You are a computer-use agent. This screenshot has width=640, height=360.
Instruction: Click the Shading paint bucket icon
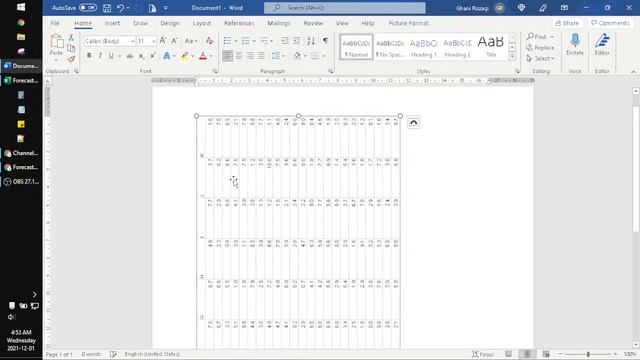pyautogui.click(x=297, y=56)
